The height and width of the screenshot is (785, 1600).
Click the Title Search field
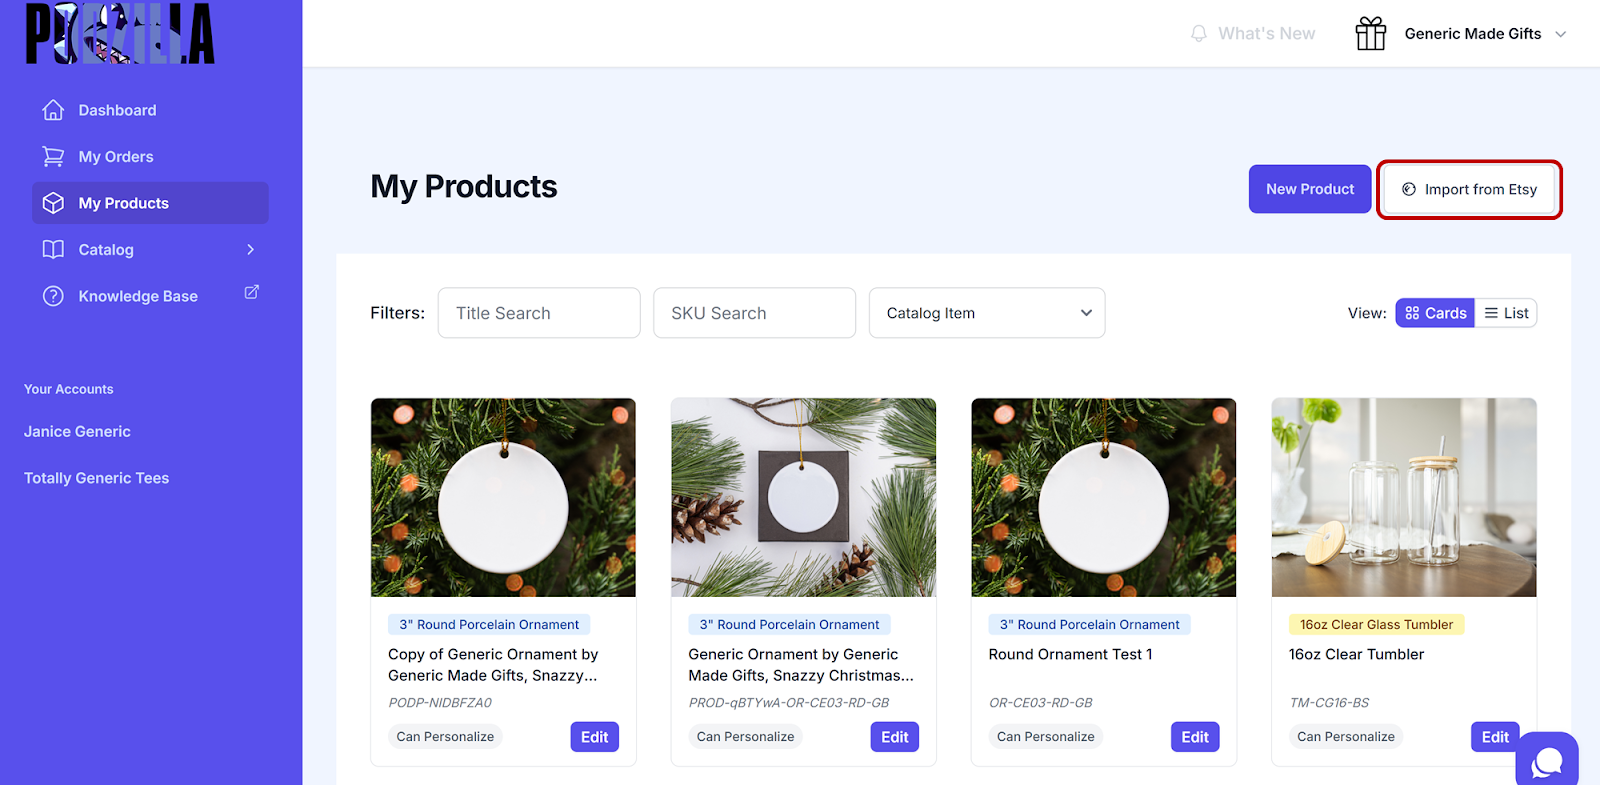tap(539, 313)
